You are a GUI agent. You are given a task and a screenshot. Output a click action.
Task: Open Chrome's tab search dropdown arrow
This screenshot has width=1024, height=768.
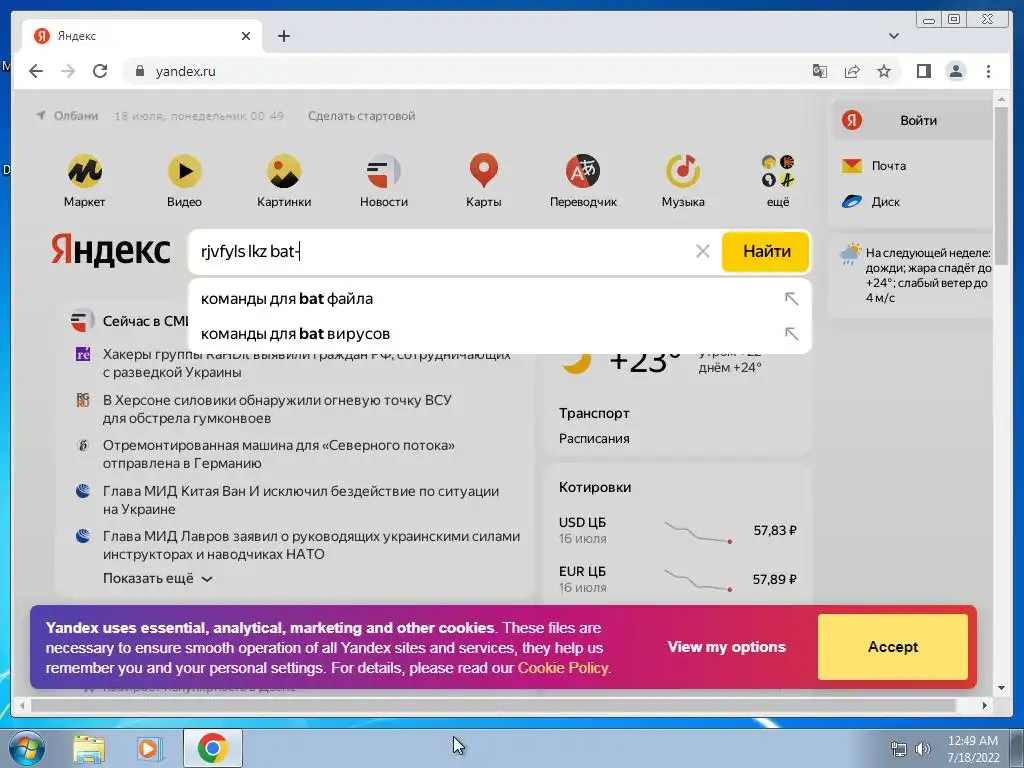894,36
